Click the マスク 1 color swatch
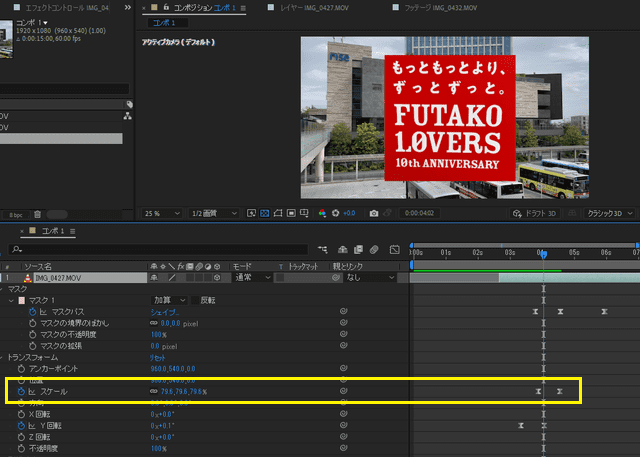Screen dimensions: 640x457 [22, 300]
